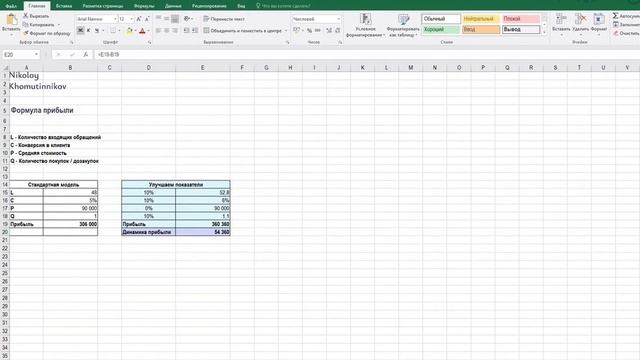The height and width of the screenshot is (360, 640).
Task: Align cell text left
Action: tap(159, 30)
